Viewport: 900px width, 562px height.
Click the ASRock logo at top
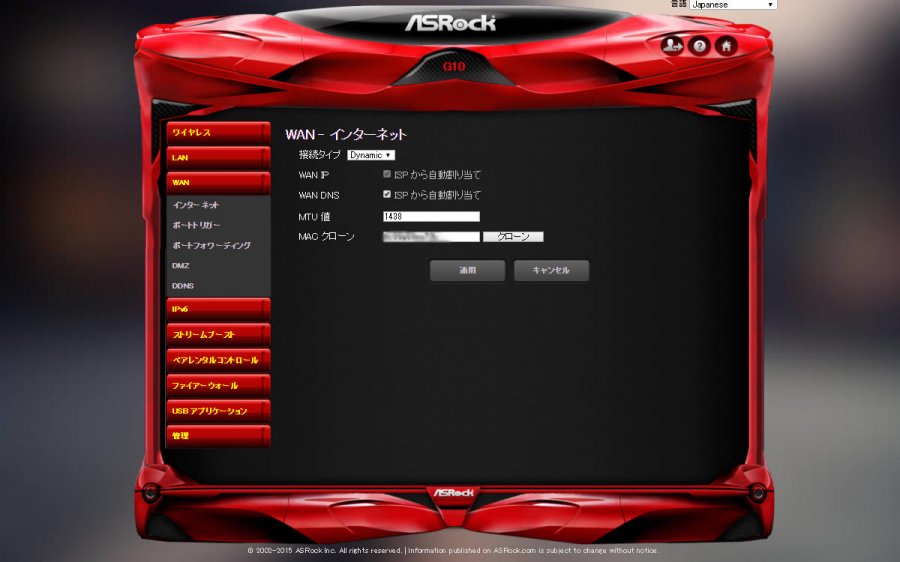coord(450,22)
